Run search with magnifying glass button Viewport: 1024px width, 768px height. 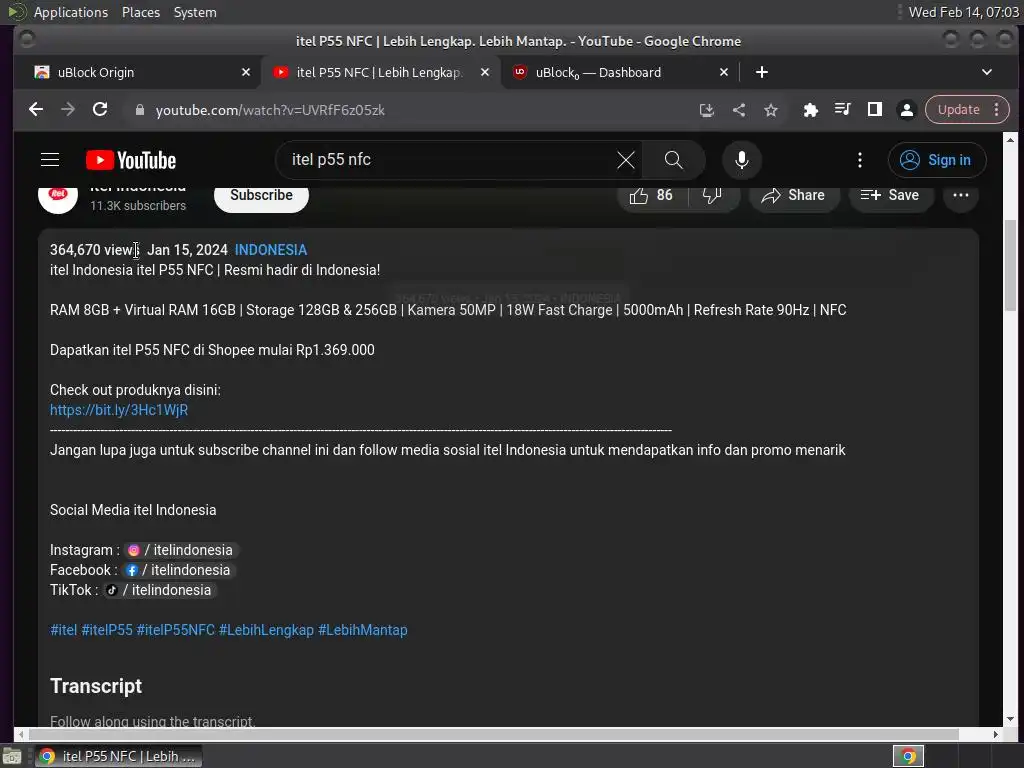point(673,160)
